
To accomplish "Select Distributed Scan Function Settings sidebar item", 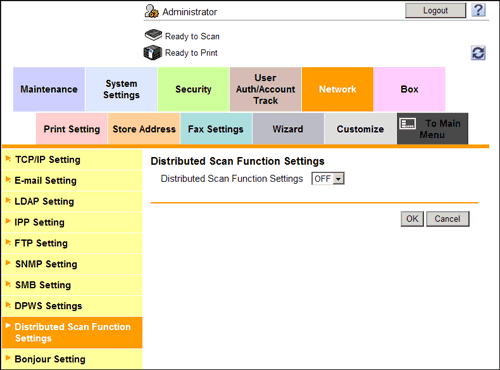I will [x=72, y=332].
